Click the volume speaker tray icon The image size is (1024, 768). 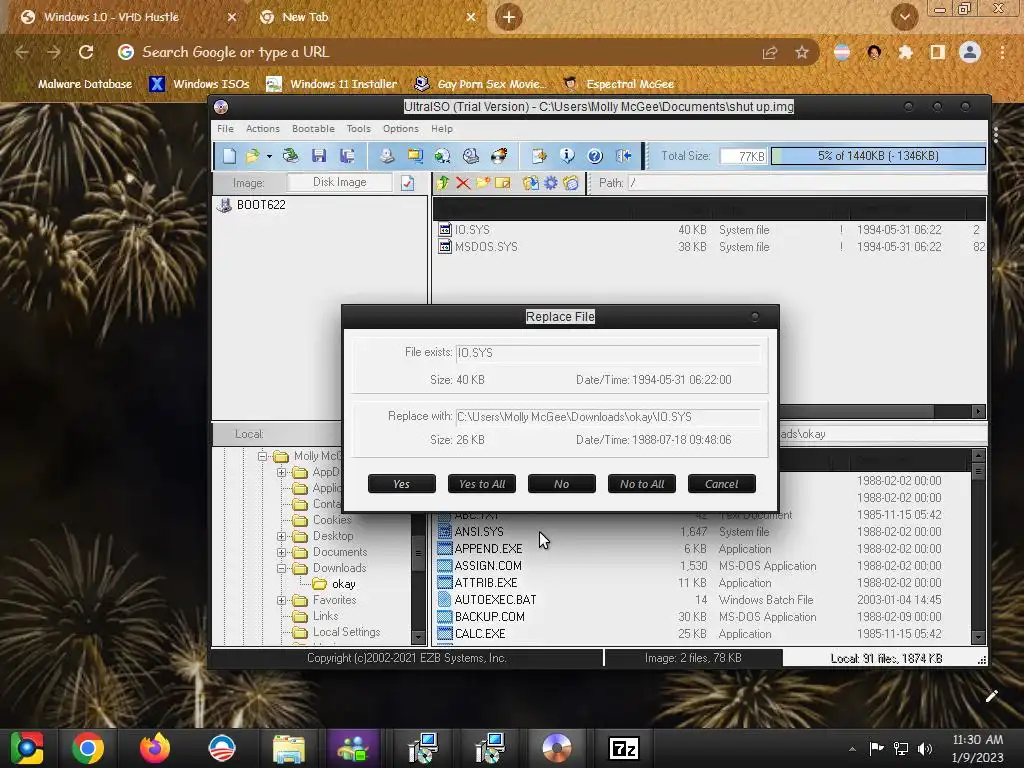coord(925,748)
